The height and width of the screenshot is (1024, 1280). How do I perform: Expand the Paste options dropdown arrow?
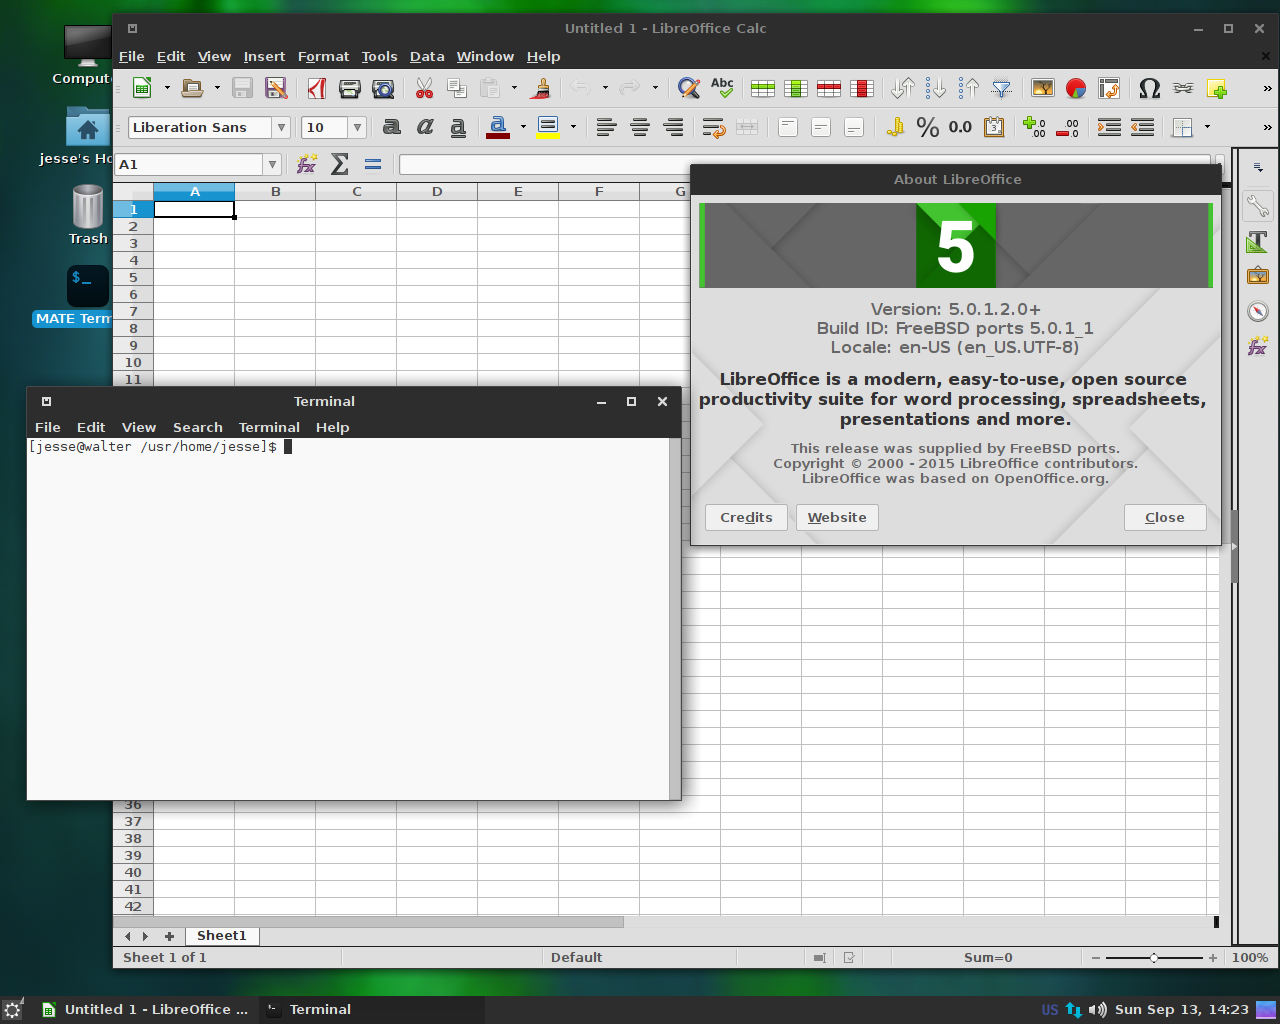tap(514, 89)
